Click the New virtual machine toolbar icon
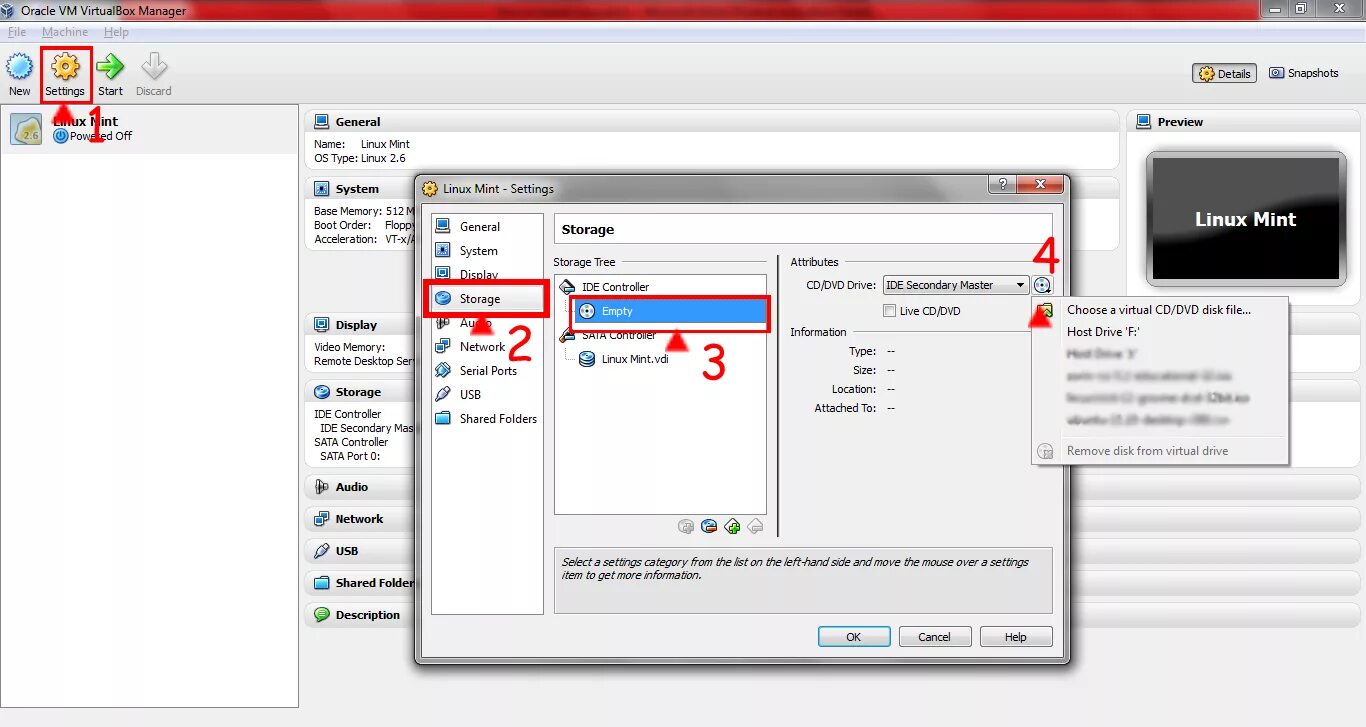 [x=19, y=75]
